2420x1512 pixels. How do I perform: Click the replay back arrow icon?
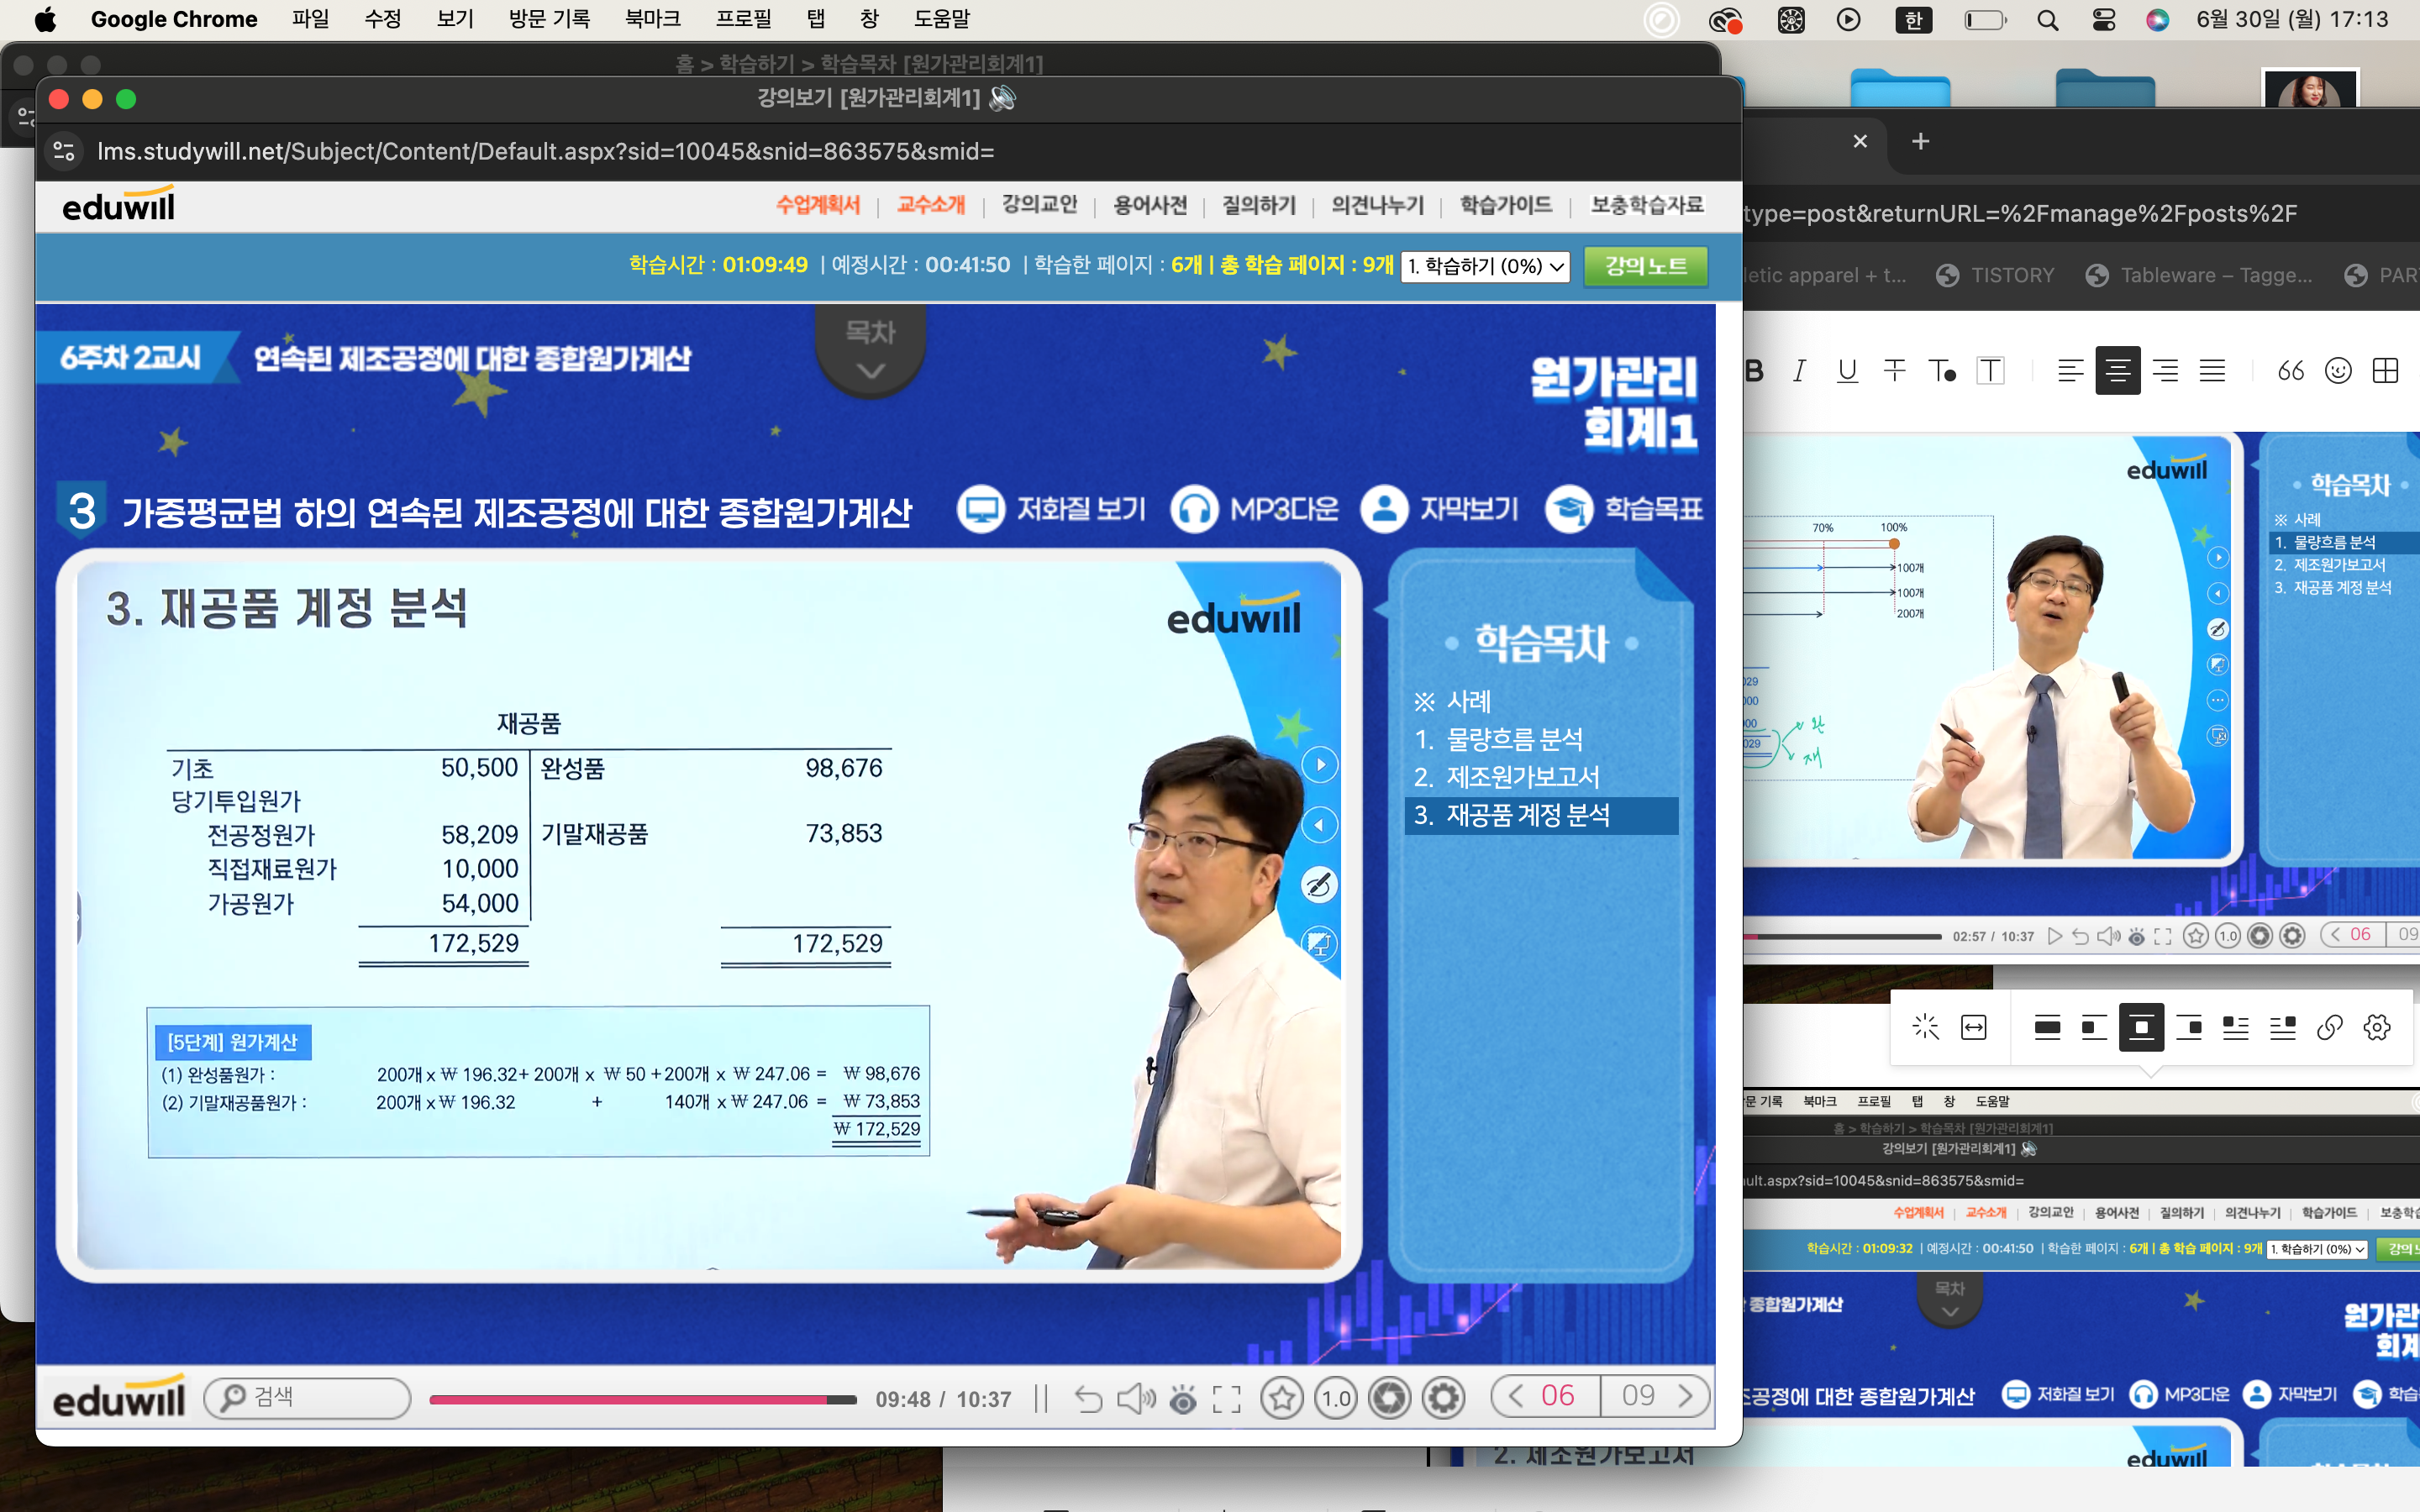[1088, 1398]
